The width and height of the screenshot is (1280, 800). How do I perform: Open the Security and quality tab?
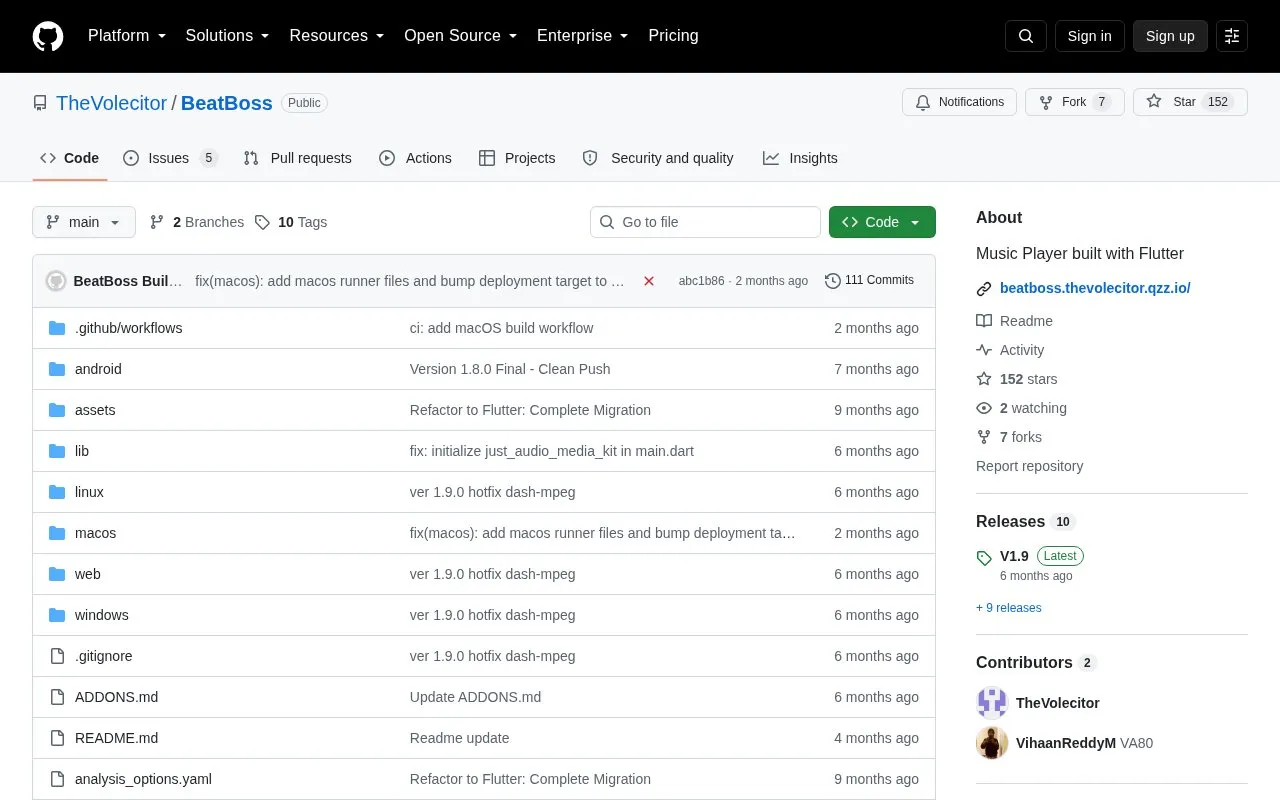658,158
